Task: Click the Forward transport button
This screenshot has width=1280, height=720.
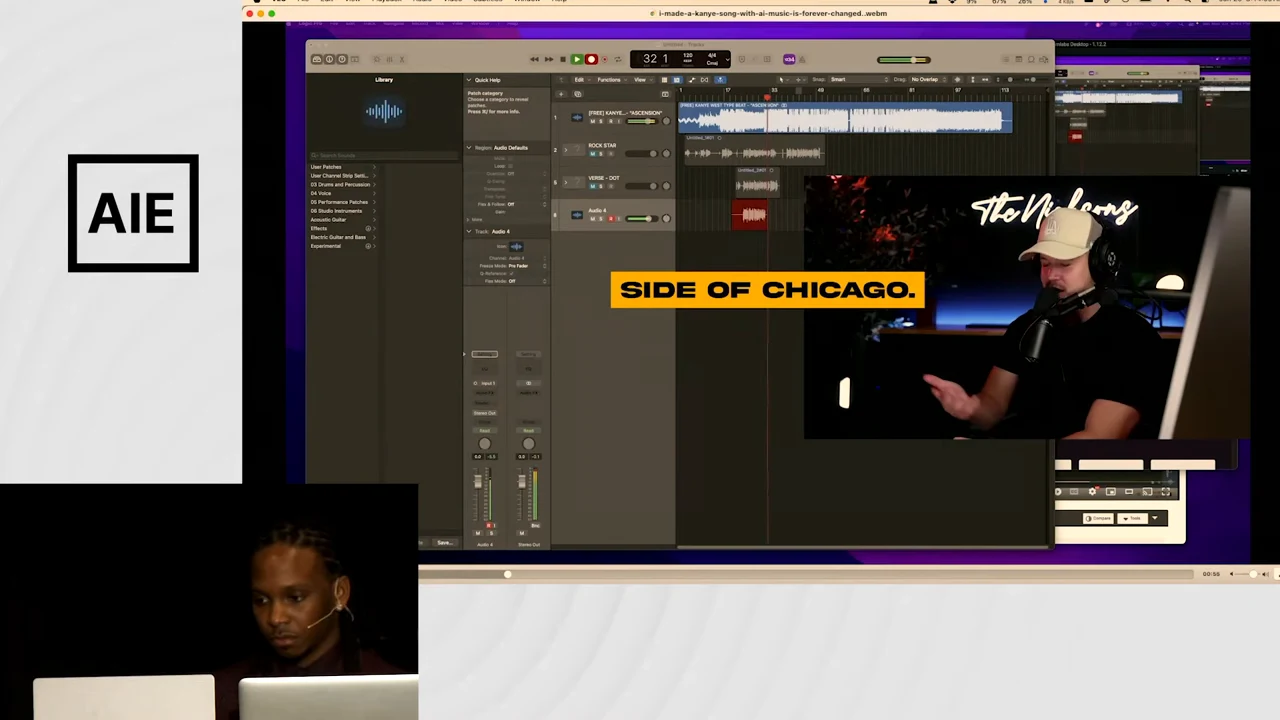Action: tap(549, 59)
